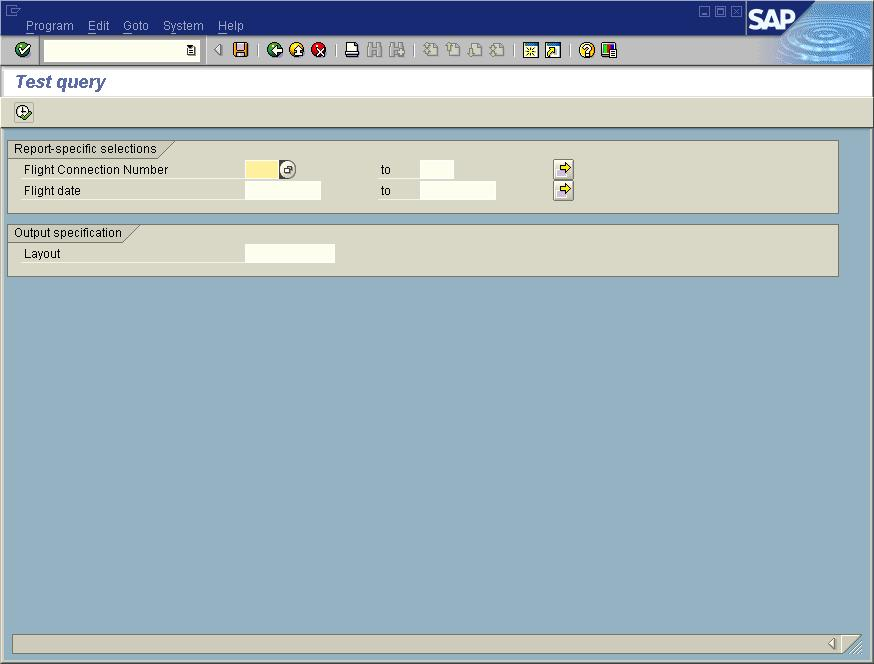Click the yellow Help question mark icon
This screenshot has width=874, height=664.
point(586,50)
